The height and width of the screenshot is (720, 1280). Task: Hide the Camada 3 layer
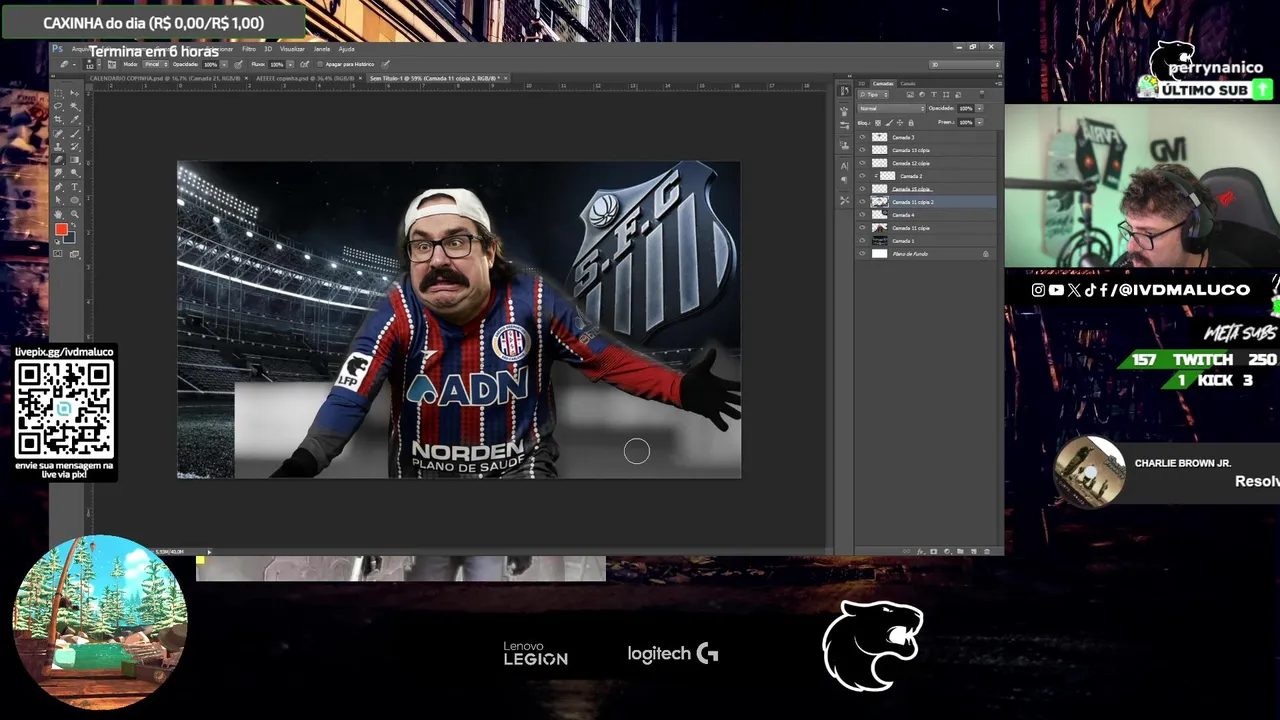coord(862,138)
